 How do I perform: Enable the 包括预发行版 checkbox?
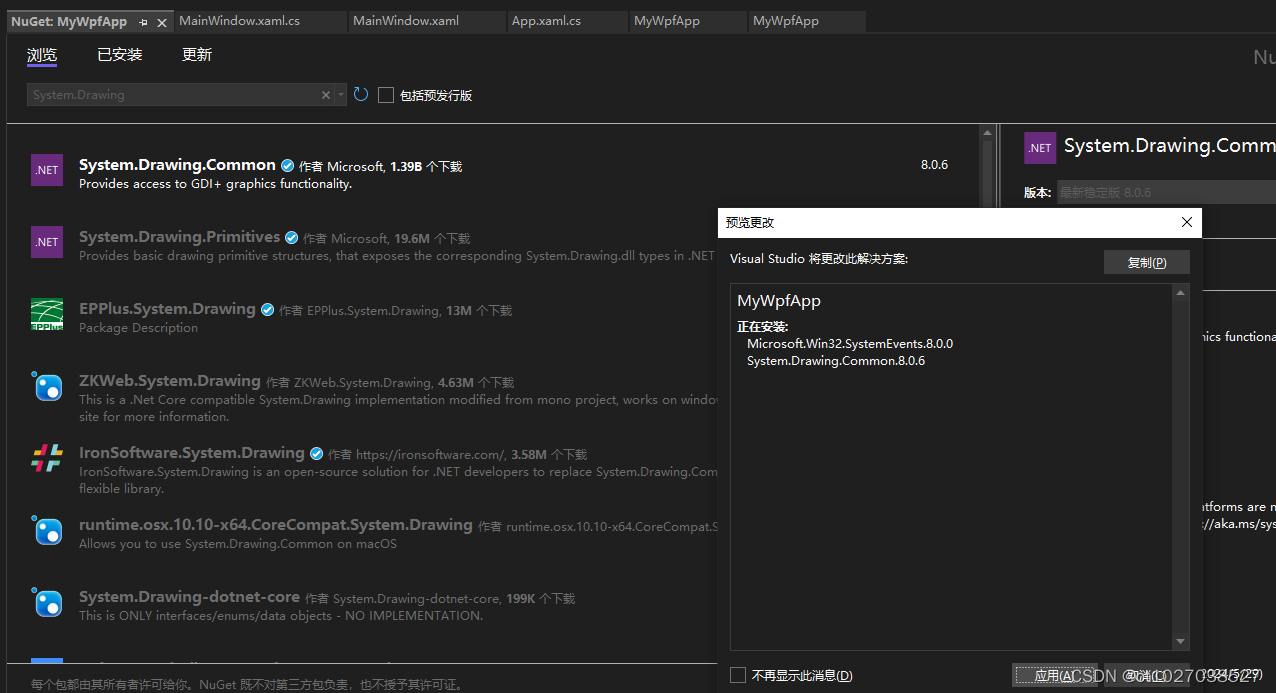(386, 94)
